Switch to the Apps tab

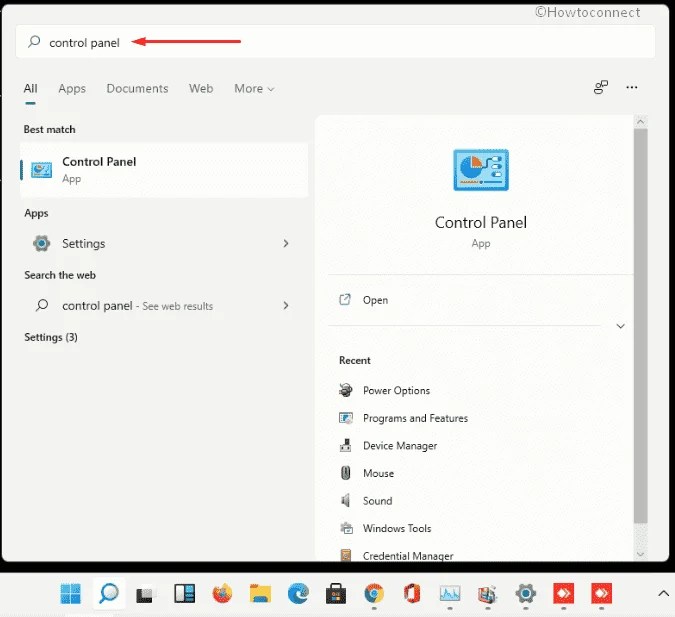coord(72,88)
